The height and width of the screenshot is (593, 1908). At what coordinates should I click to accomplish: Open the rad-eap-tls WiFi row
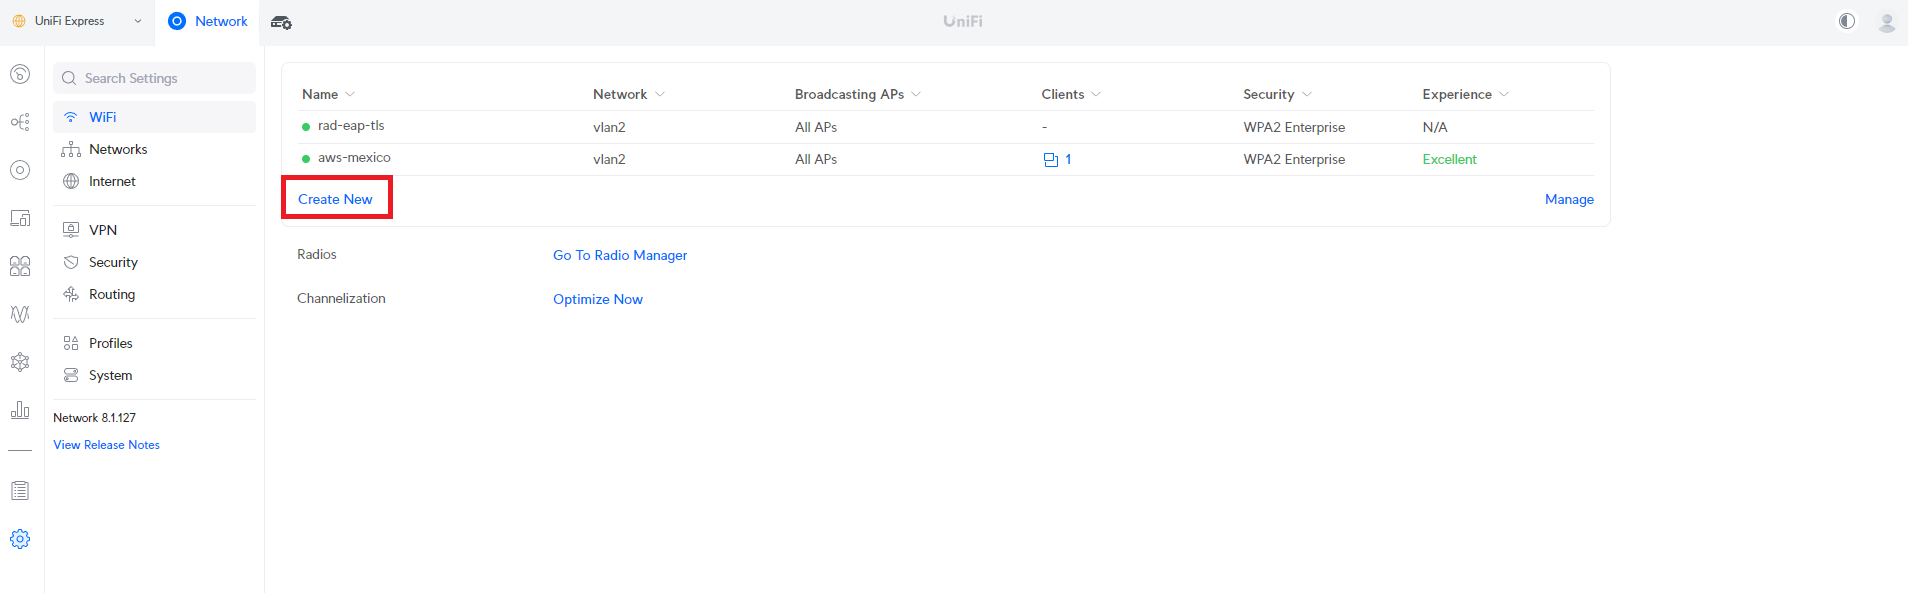coord(351,126)
